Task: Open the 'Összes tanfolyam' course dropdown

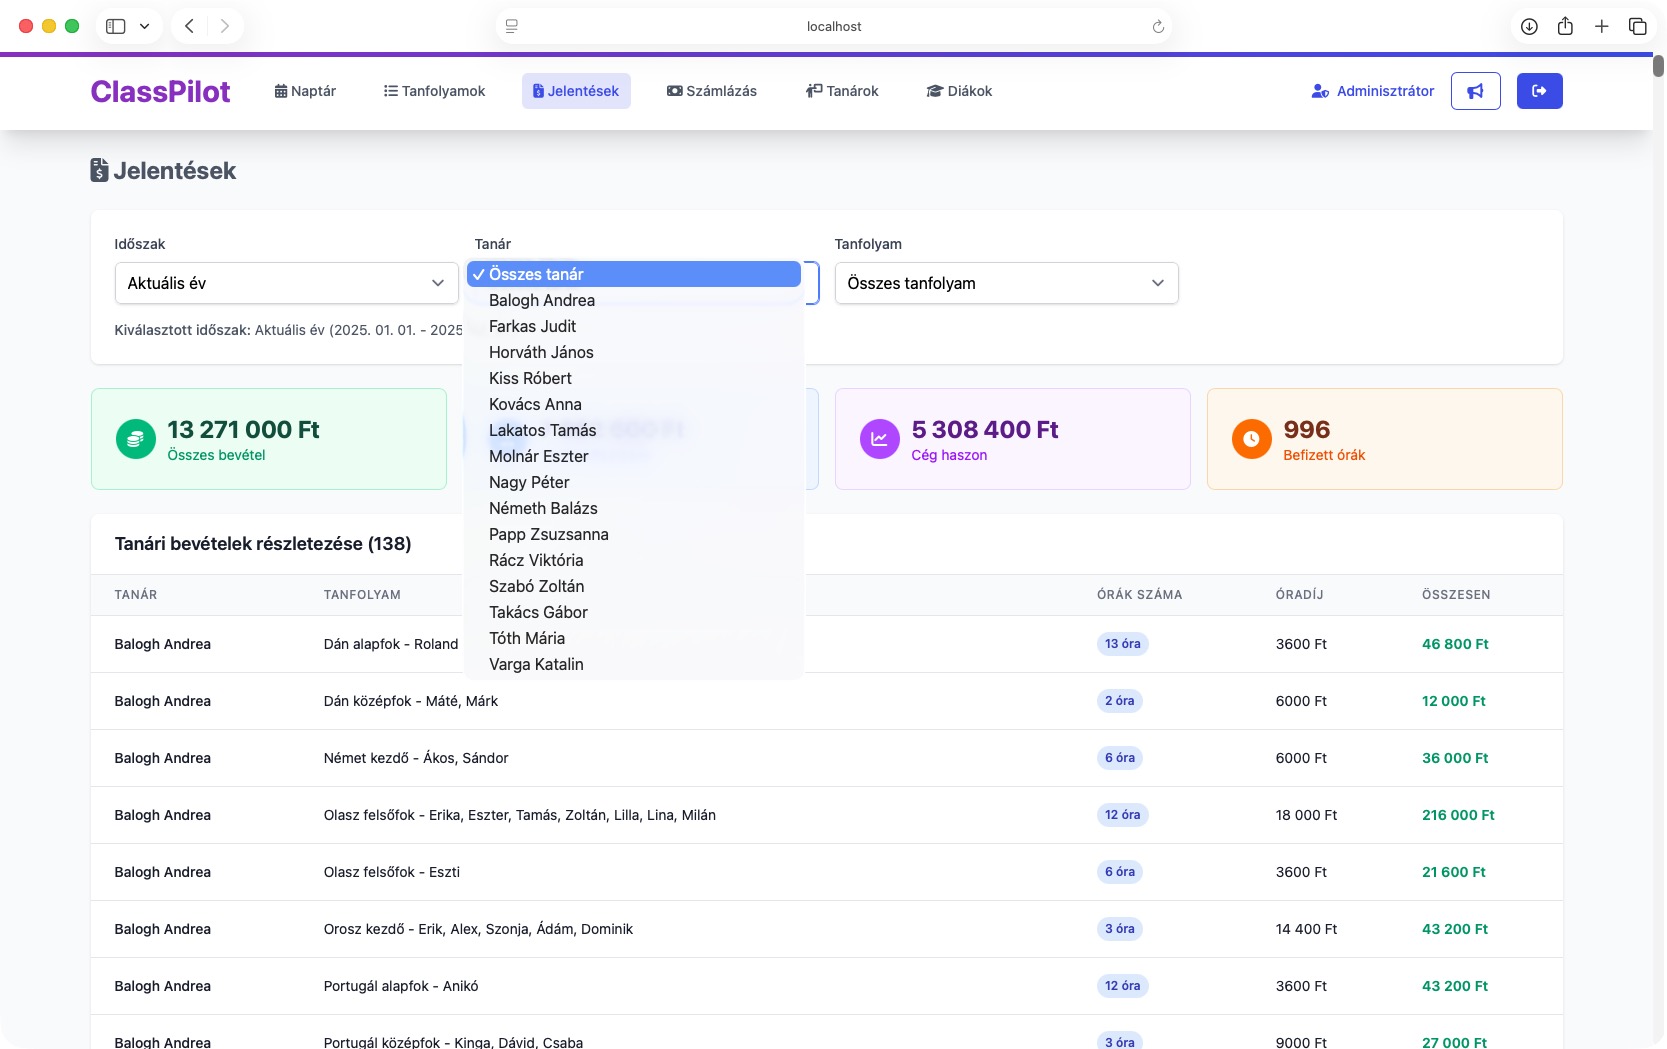Action: [1006, 283]
